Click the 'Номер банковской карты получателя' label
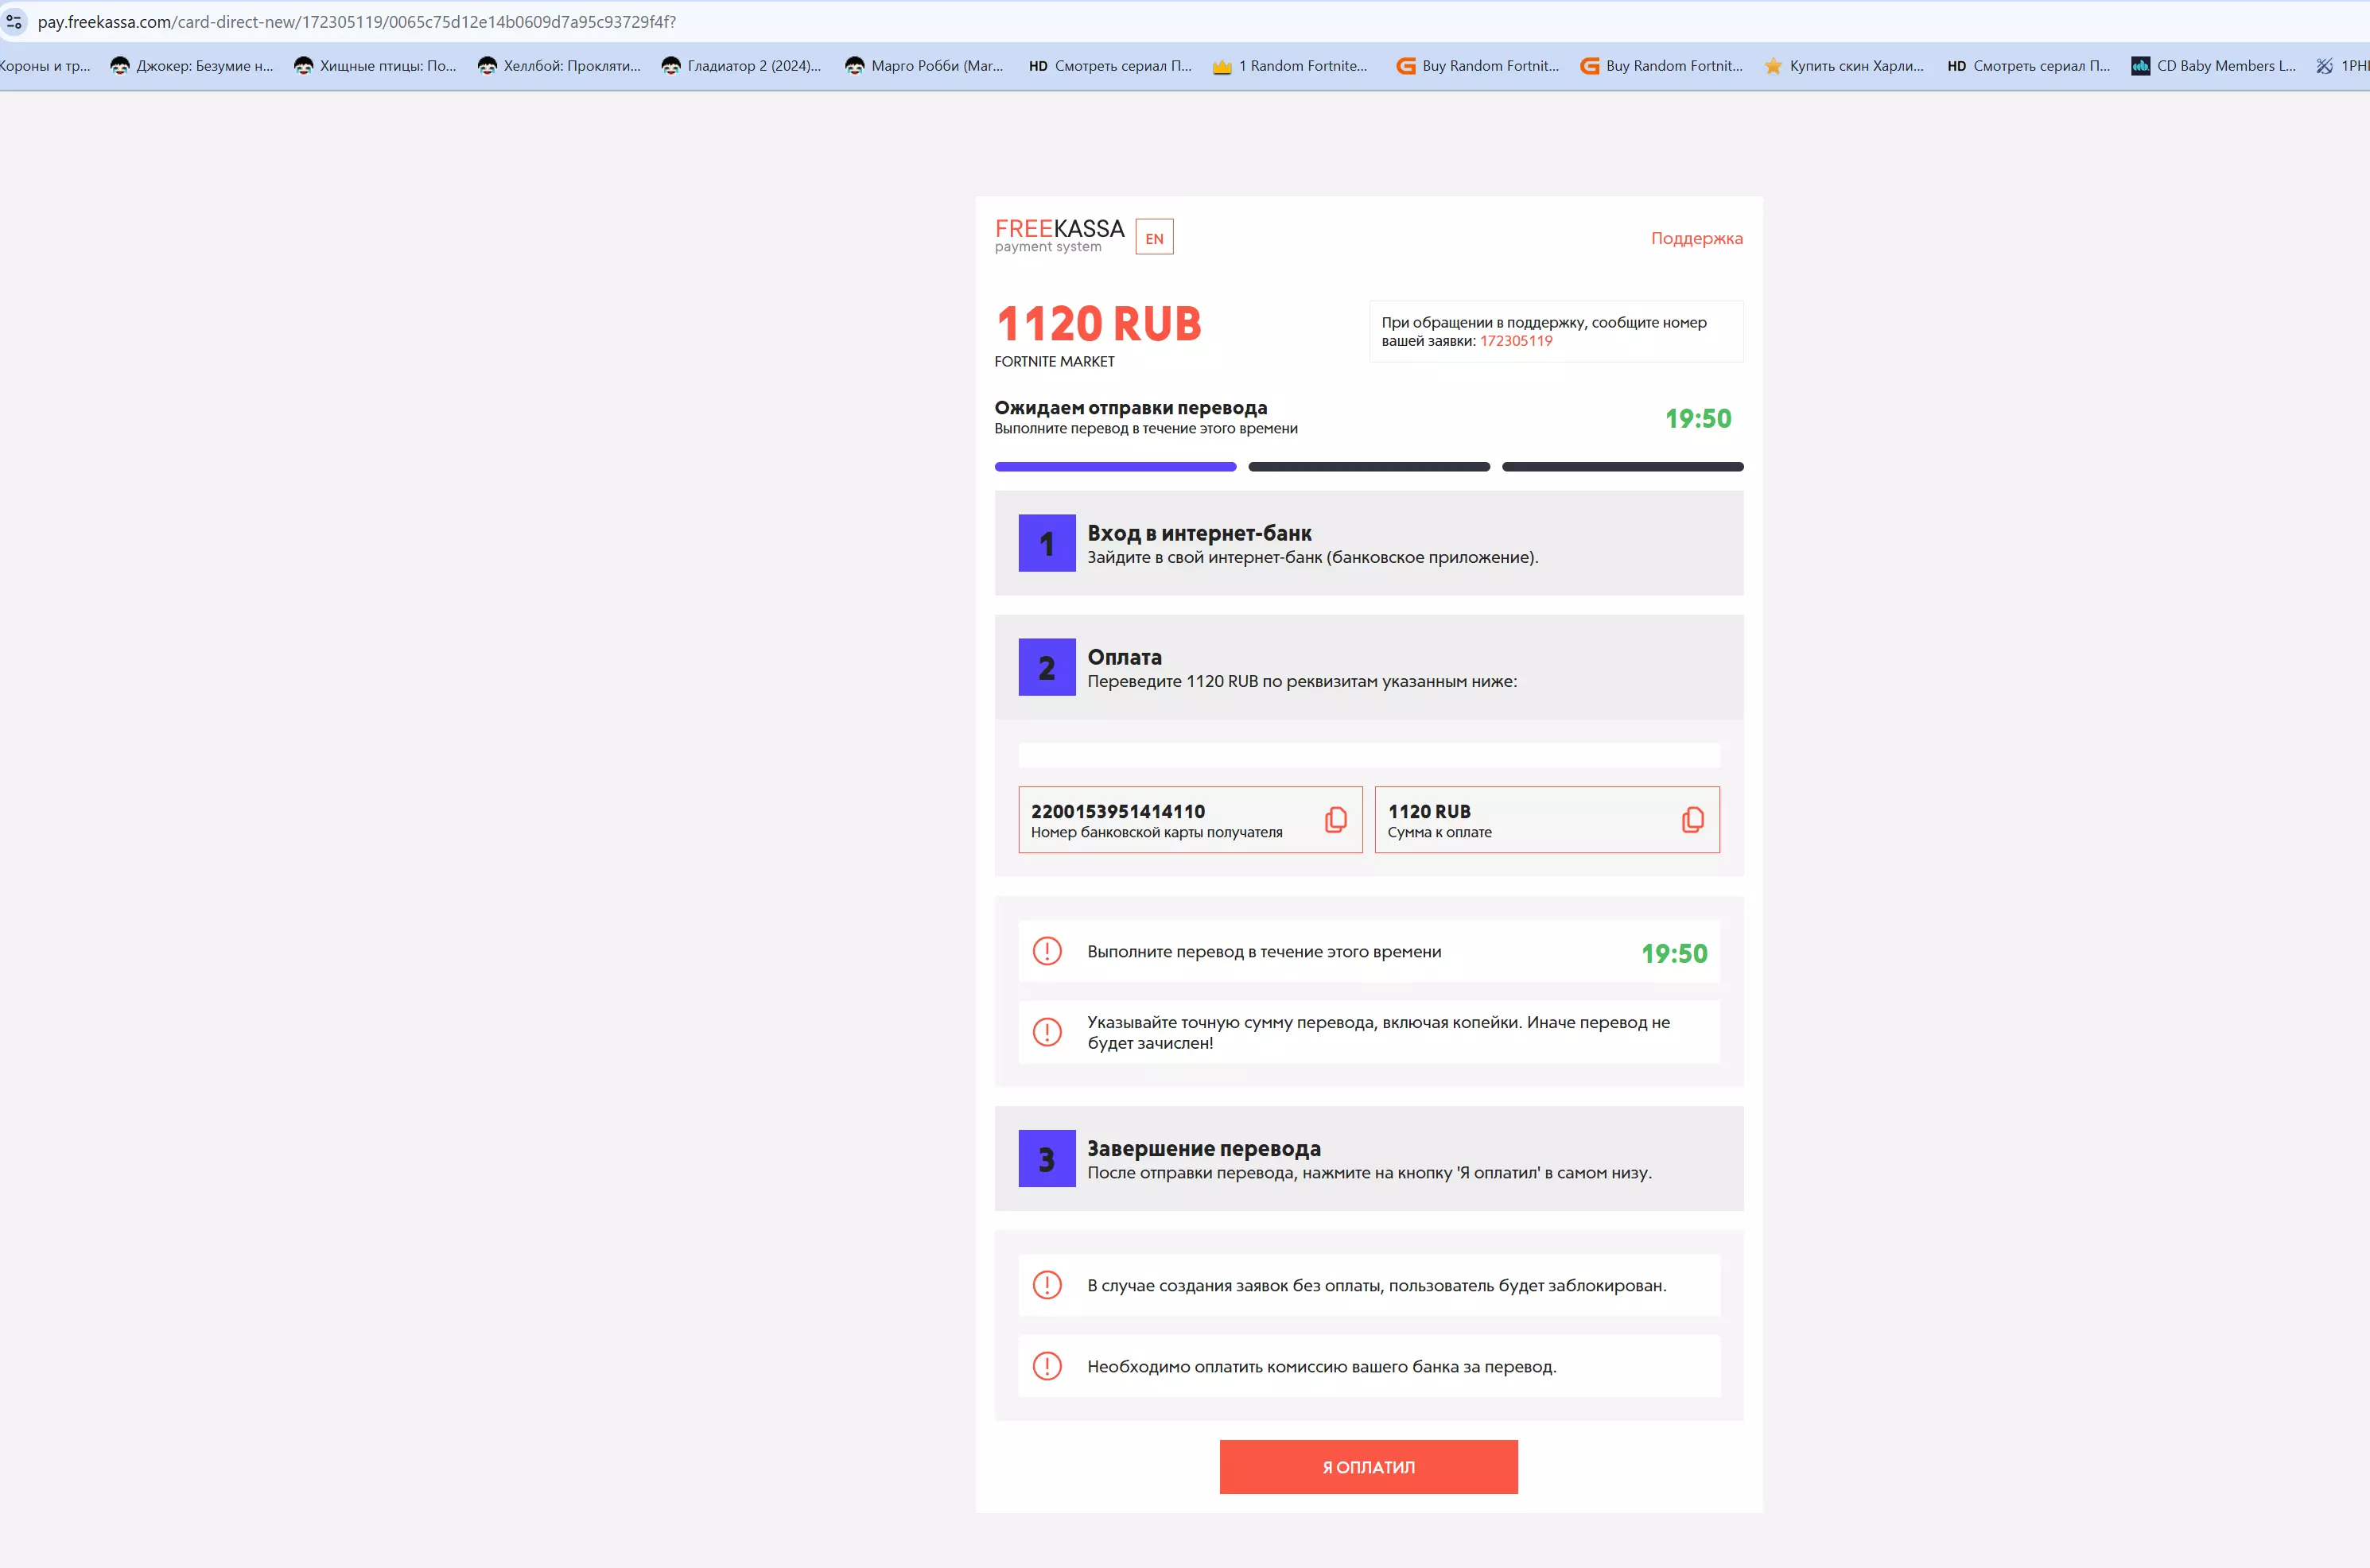The image size is (2370, 1568). pos(1156,832)
